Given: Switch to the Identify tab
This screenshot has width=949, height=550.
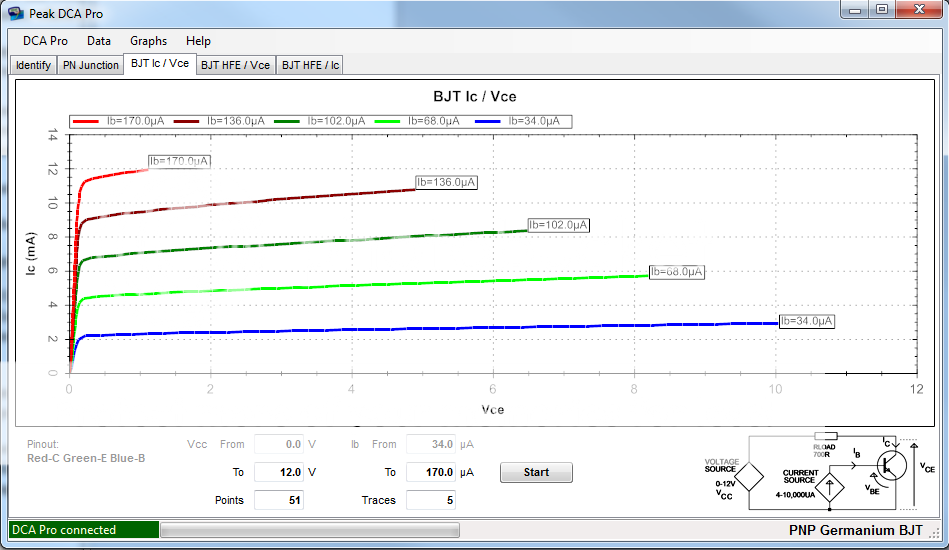Looking at the screenshot, I should click(x=33, y=65).
